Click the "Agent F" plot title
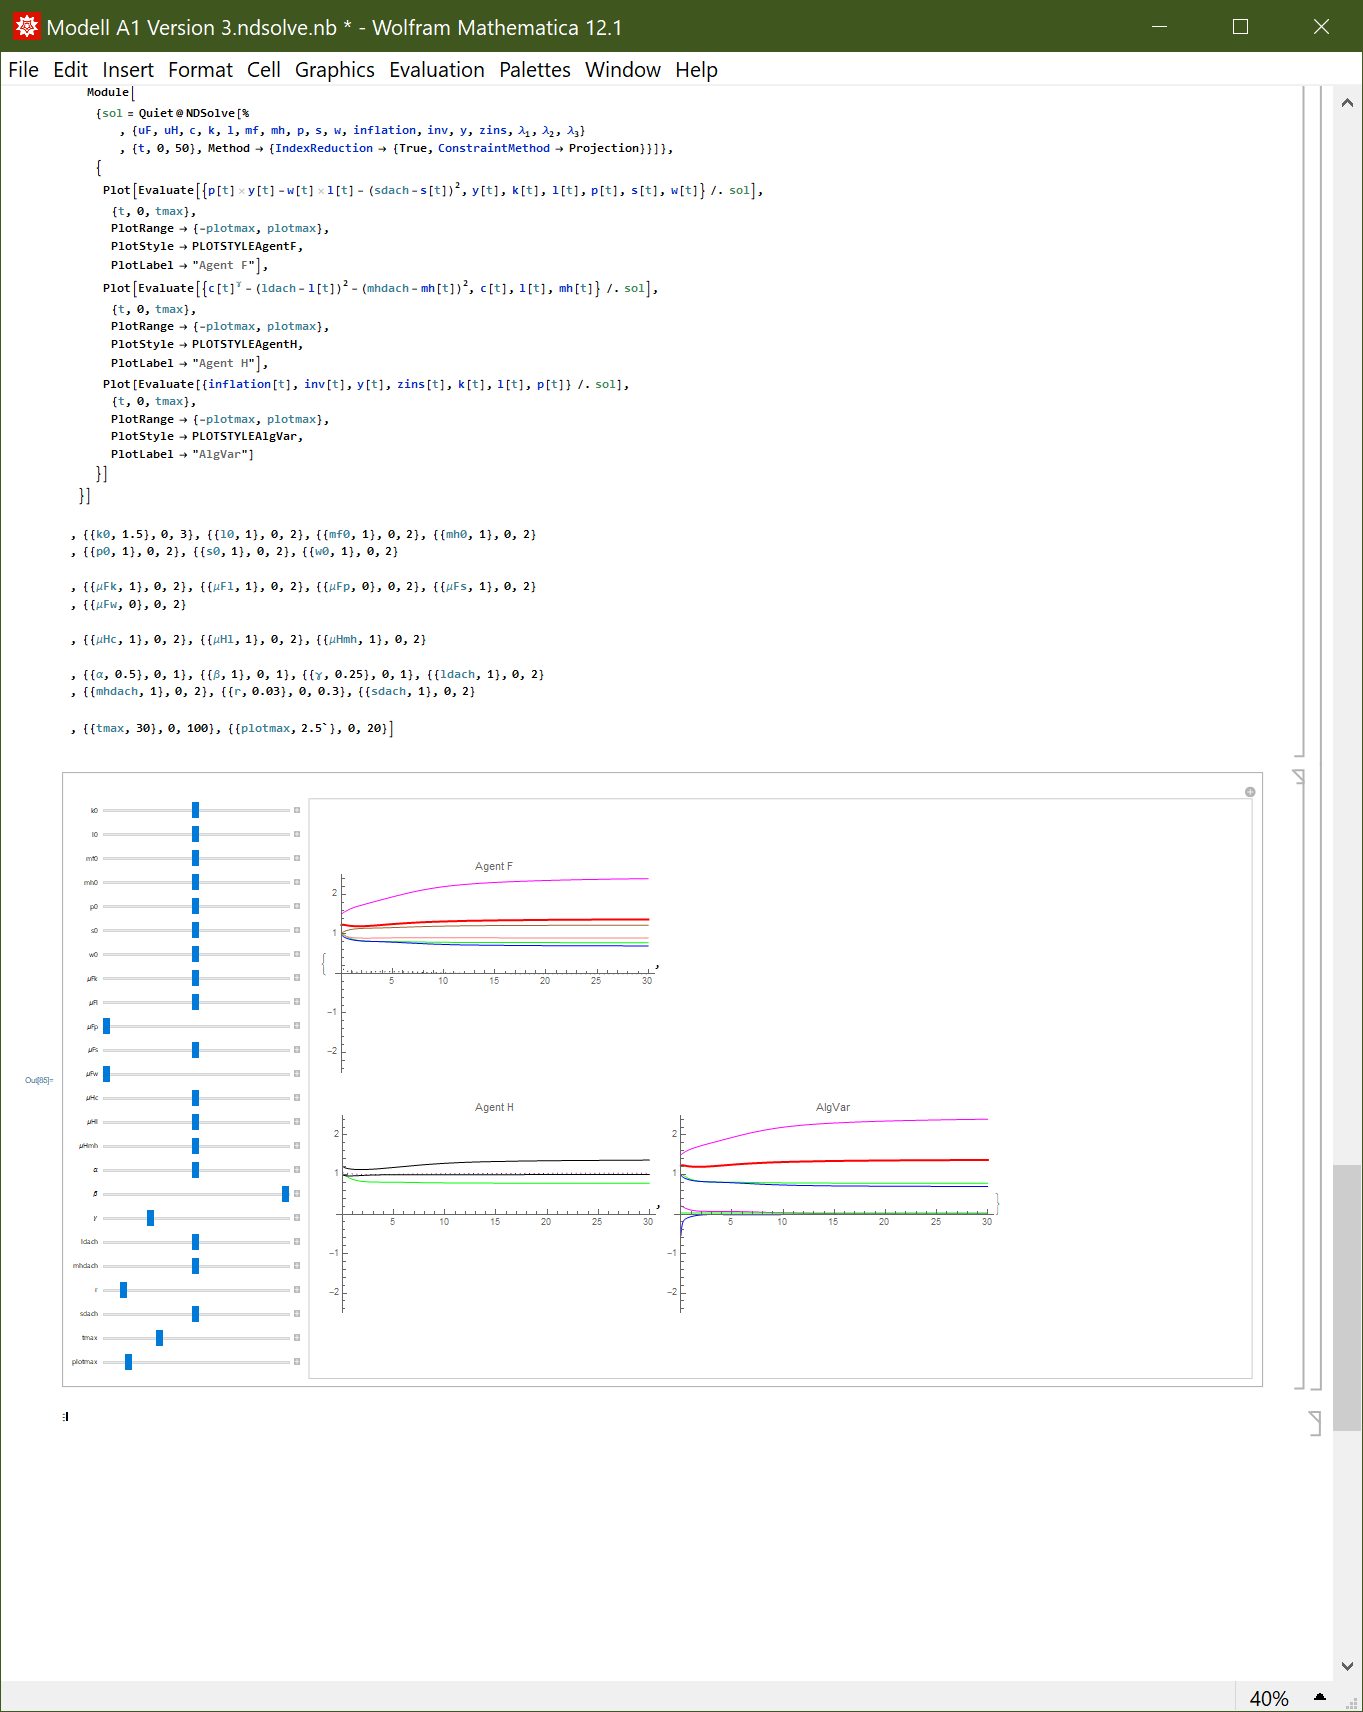 (x=494, y=866)
